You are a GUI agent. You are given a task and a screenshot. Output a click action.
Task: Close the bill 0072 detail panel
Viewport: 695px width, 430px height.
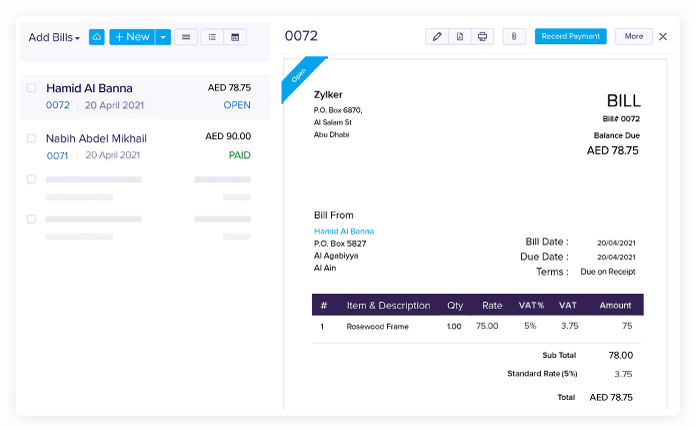(663, 36)
